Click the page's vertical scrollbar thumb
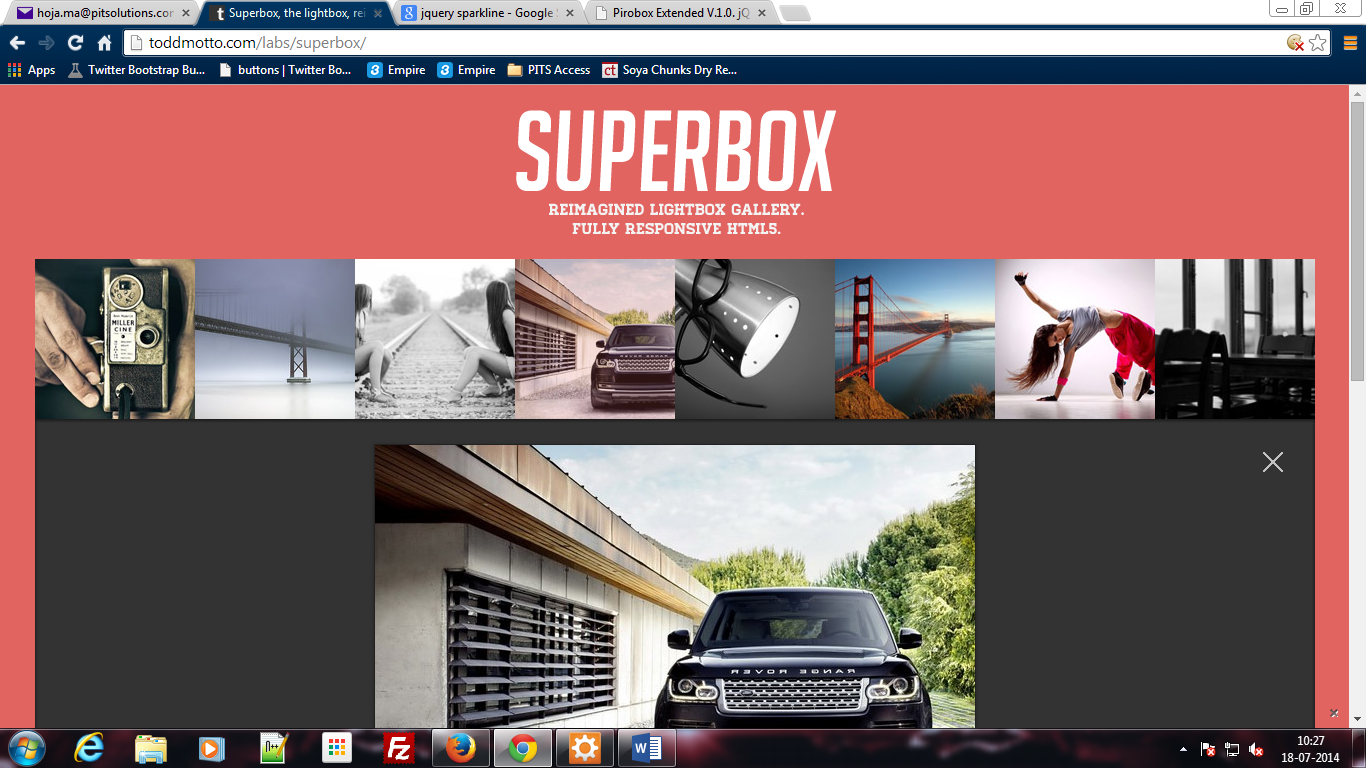The width and height of the screenshot is (1366, 768). [1357, 240]
